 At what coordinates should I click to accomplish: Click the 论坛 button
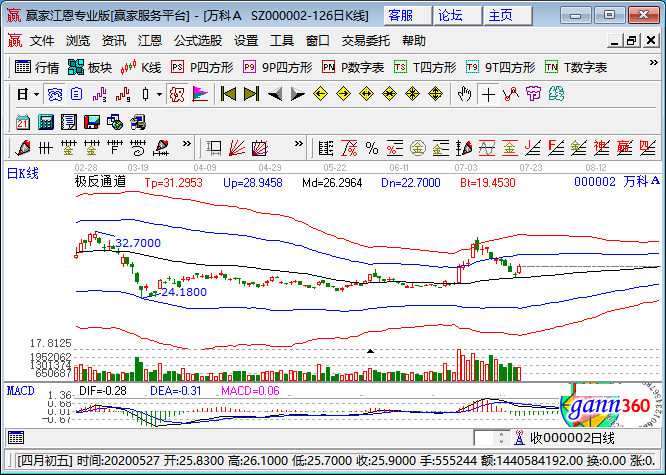[457, 16]
